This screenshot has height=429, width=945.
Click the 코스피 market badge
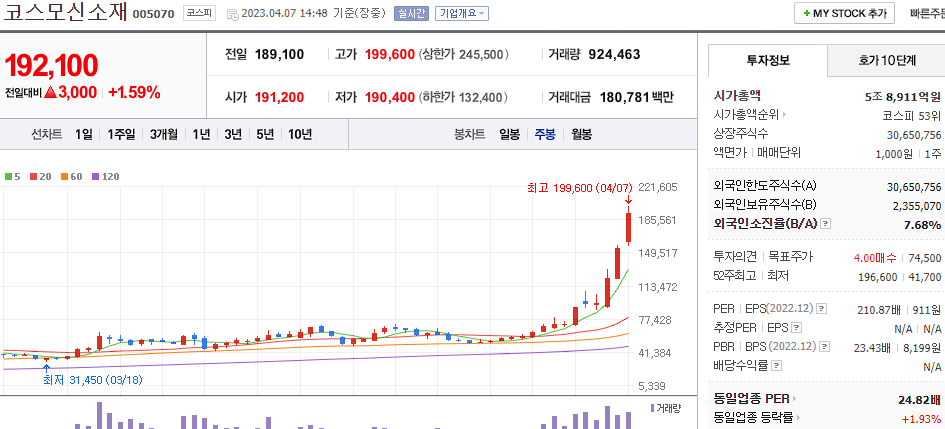199,13
